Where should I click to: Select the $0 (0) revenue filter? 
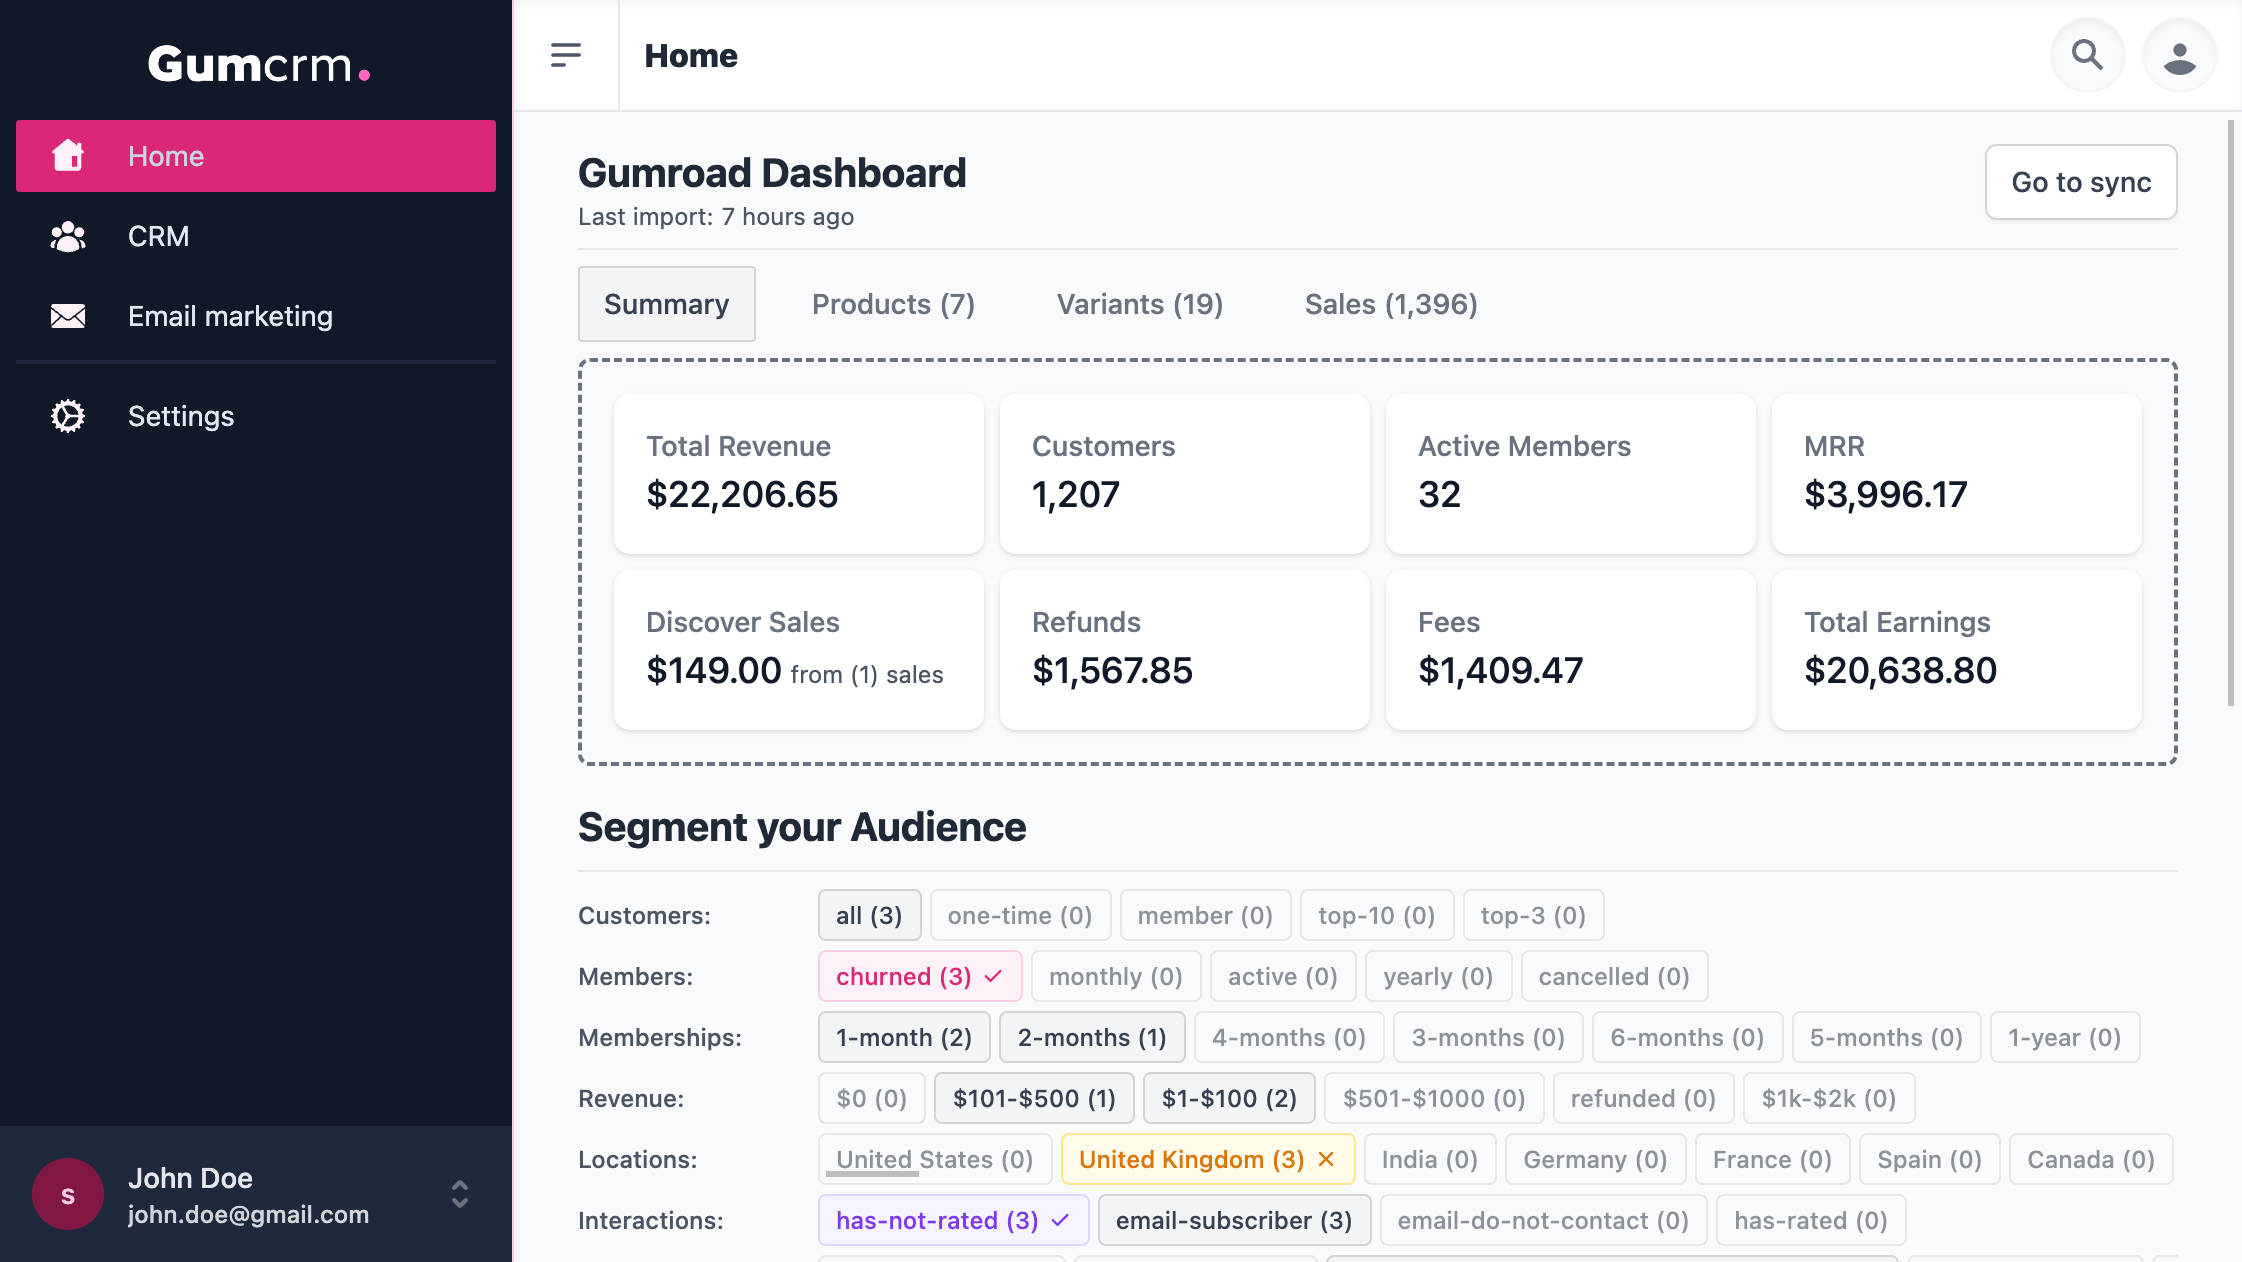[x=872, y=1098]
